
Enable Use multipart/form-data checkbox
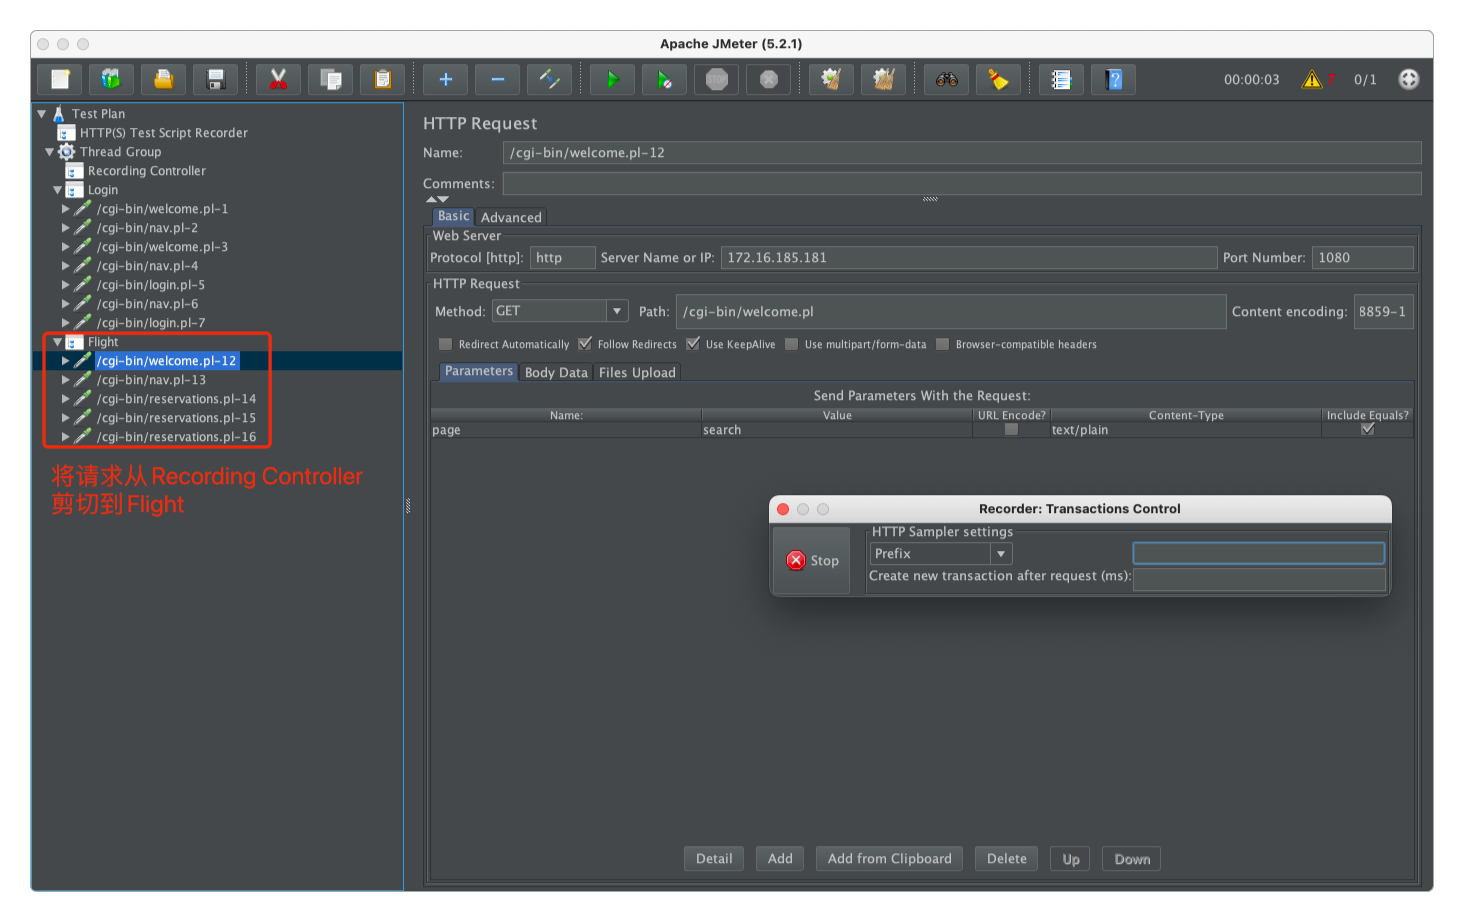792,344
